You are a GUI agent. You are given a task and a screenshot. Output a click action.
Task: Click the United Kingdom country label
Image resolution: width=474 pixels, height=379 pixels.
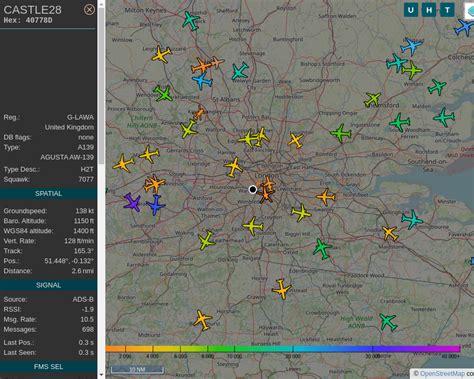69,127
